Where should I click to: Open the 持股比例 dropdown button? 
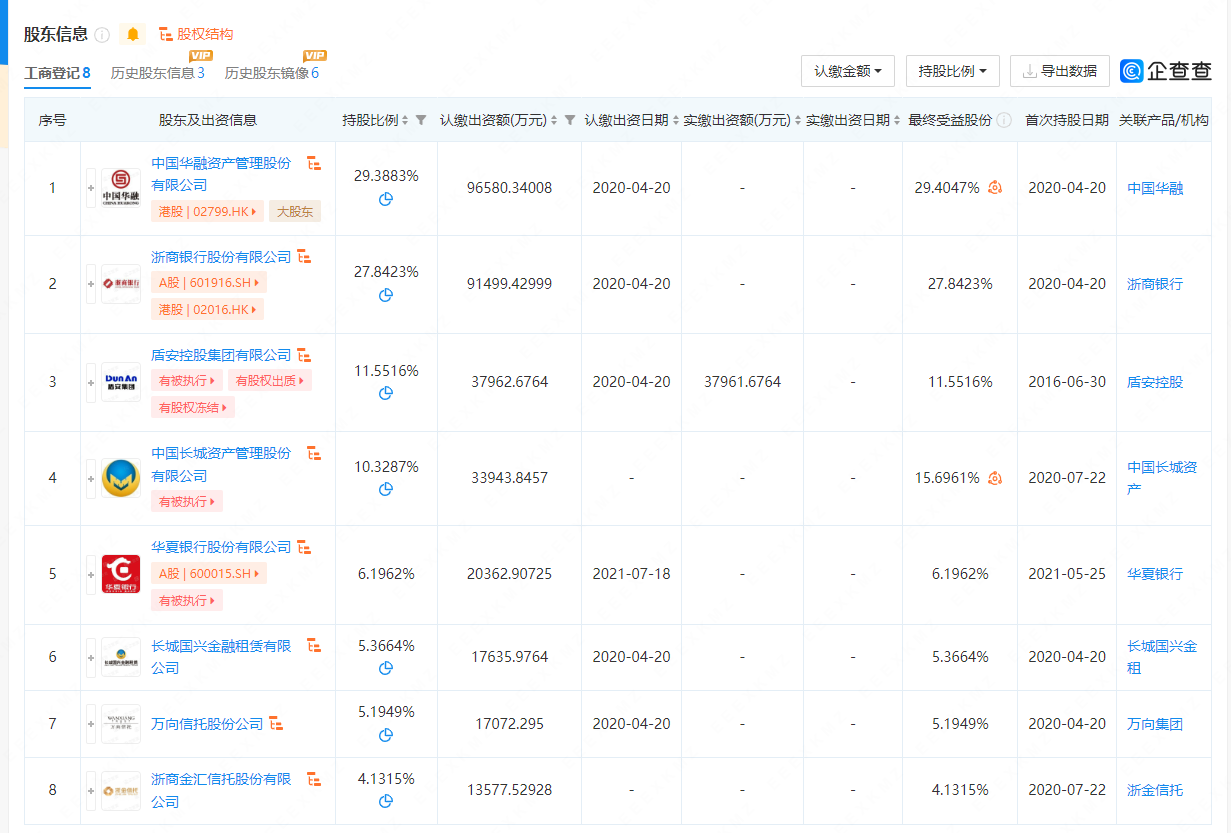tap(953, 71)
